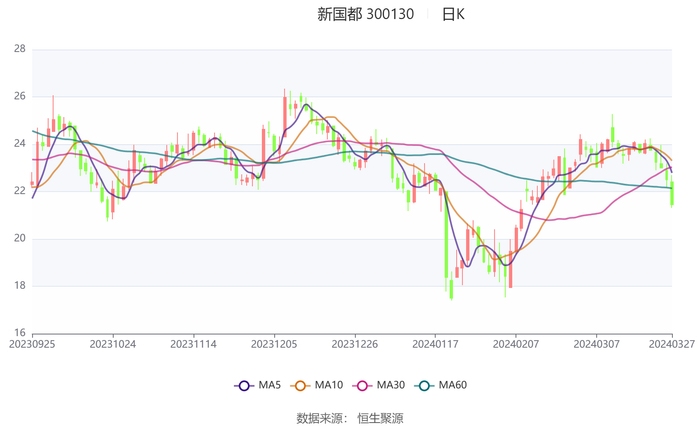Select the 20231114 x-axis date
700x426 pixels.
pos(193,344)
